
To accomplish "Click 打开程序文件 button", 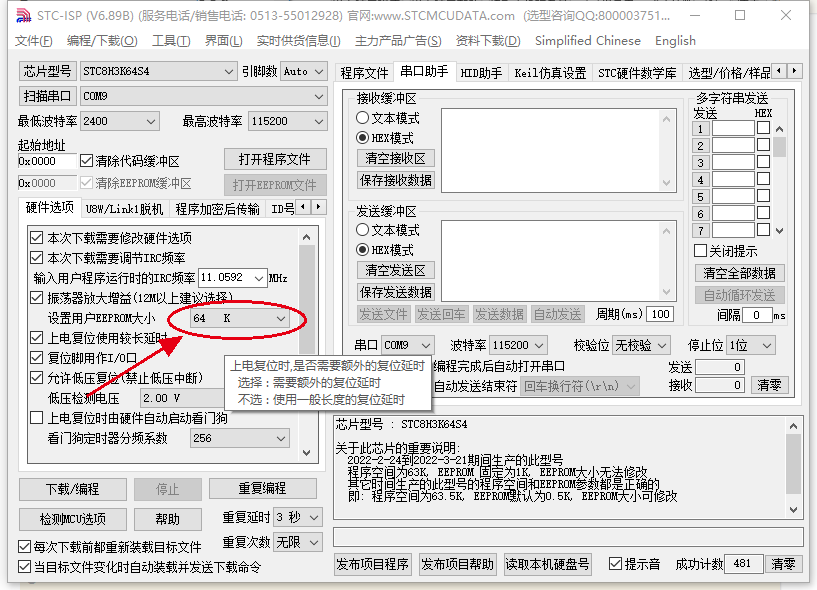I will 275,159.
